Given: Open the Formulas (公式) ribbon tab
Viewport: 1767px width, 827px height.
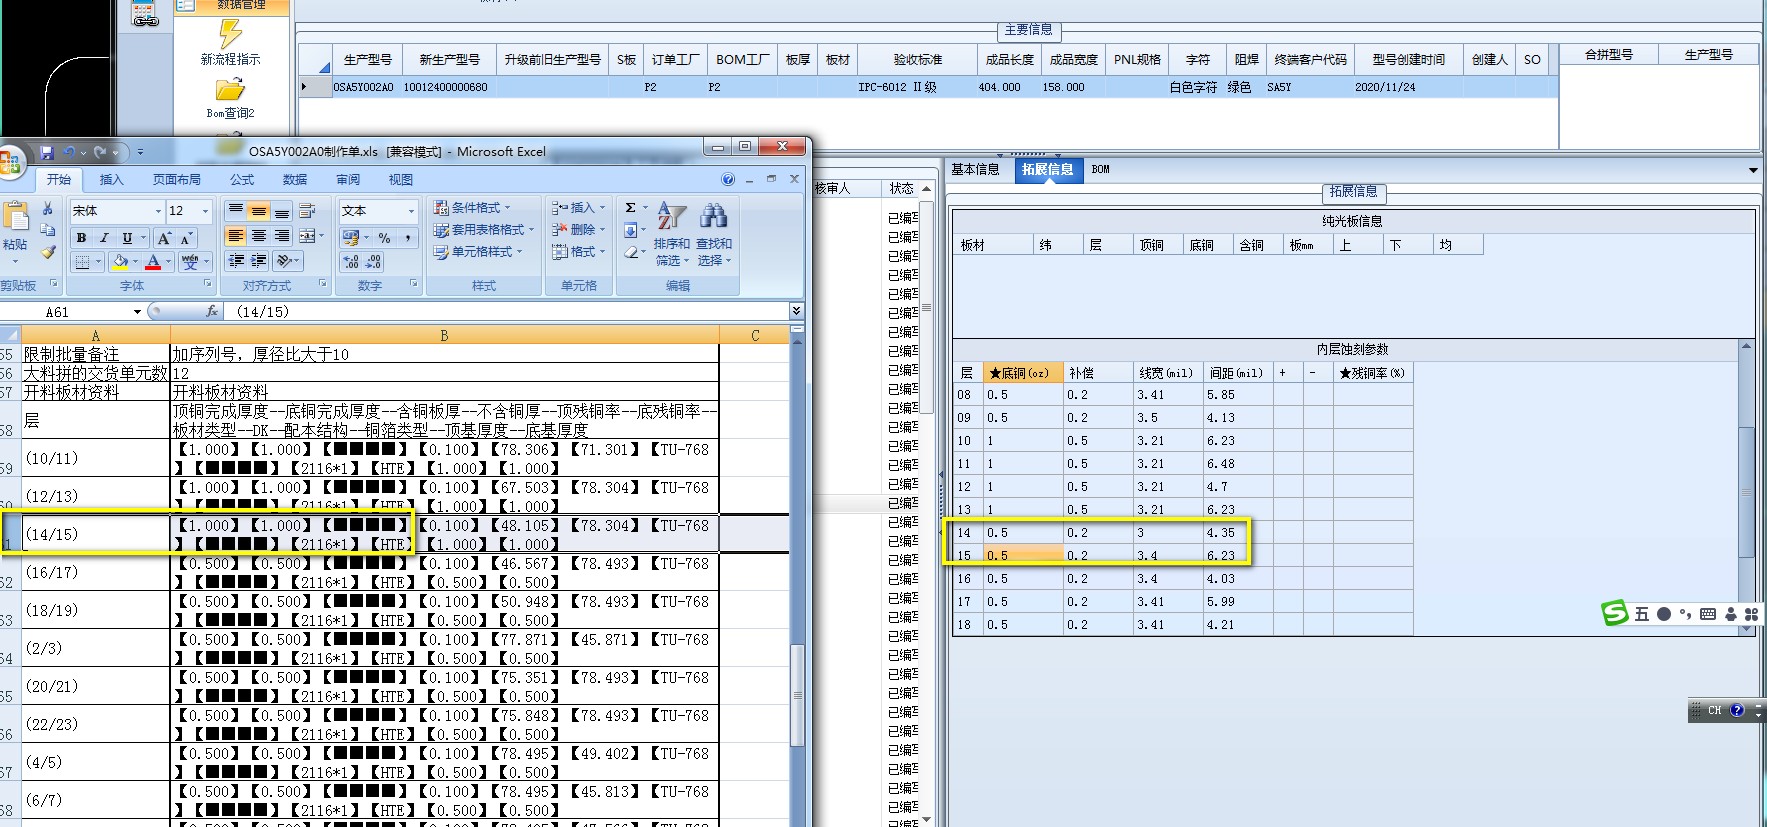Looking at the screenshot, I should [x=242, y=180].
